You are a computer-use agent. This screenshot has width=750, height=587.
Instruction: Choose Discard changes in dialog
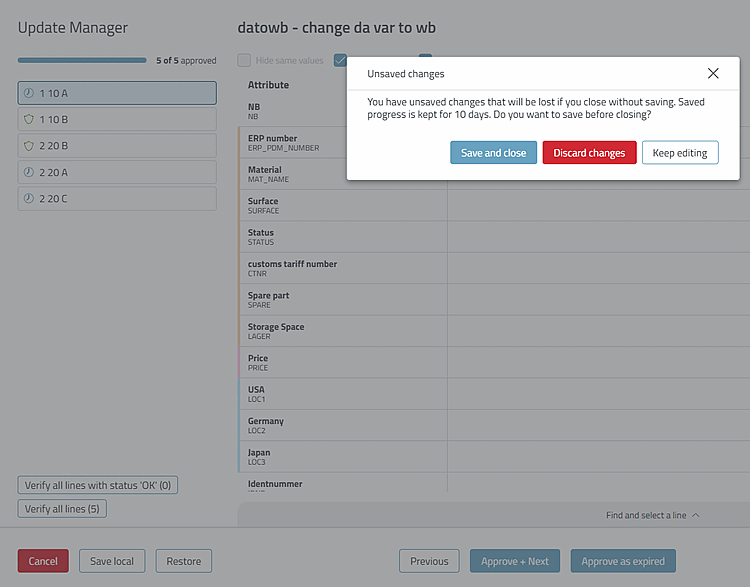point(589,153)
